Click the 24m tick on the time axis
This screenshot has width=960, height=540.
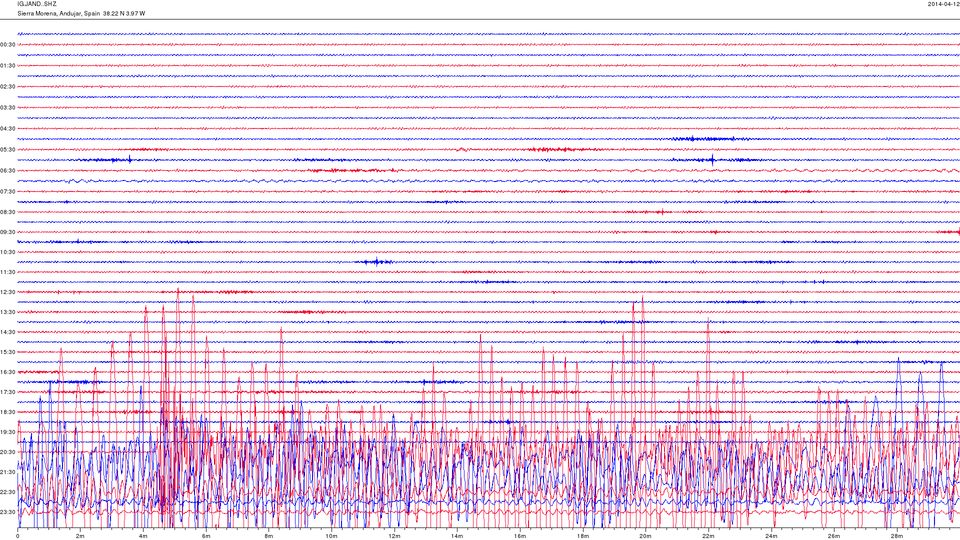(771, 536)
